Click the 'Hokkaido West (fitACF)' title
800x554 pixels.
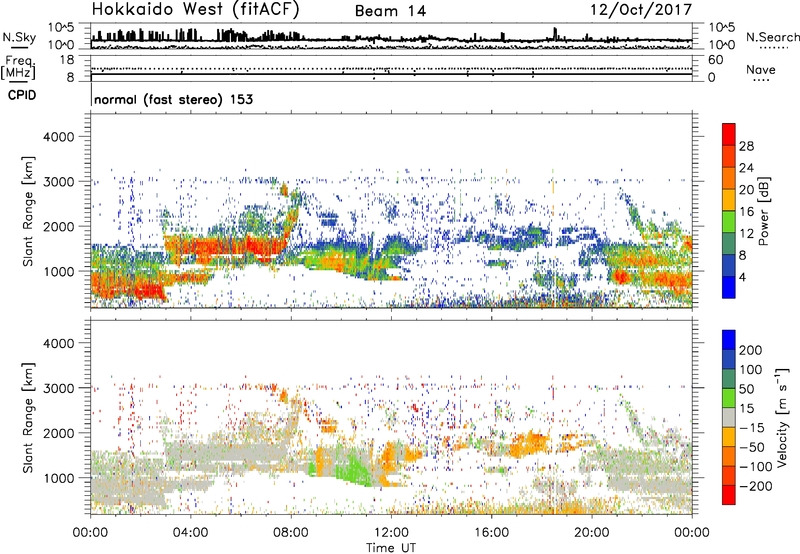pos(195,10)
